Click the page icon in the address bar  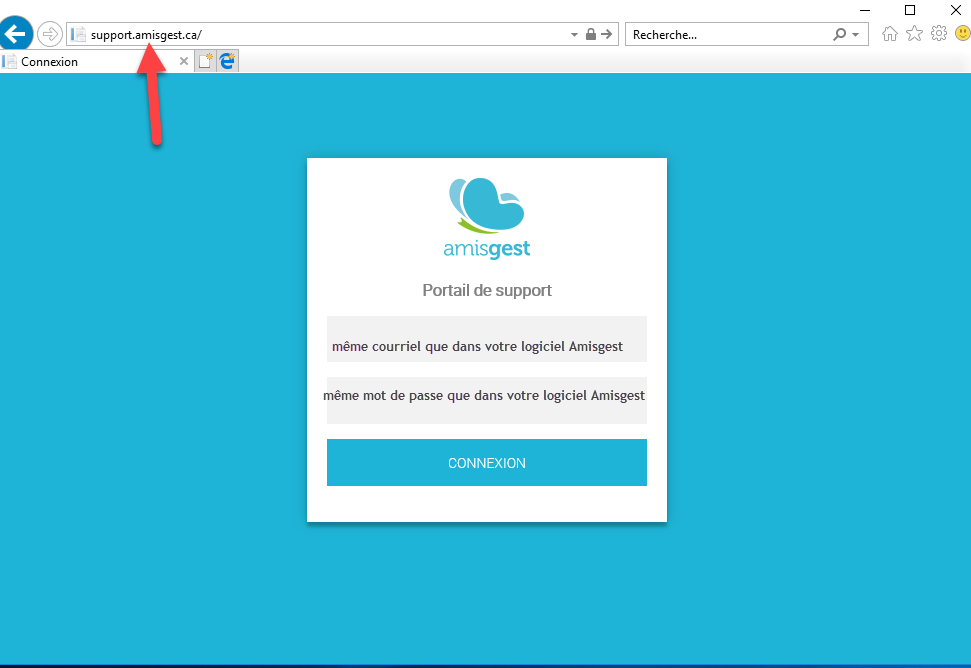(79, 35)
